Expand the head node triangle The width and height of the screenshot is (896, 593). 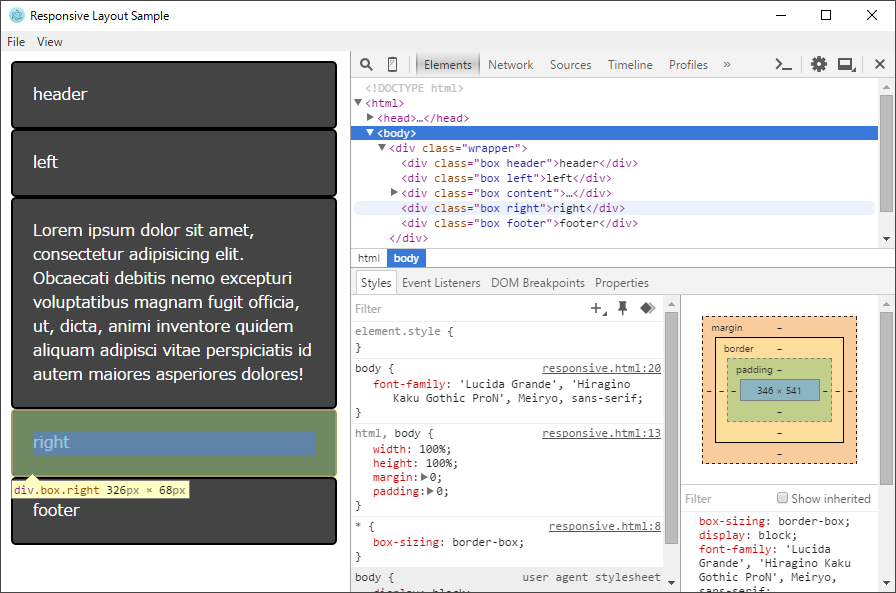click(370, 117)
